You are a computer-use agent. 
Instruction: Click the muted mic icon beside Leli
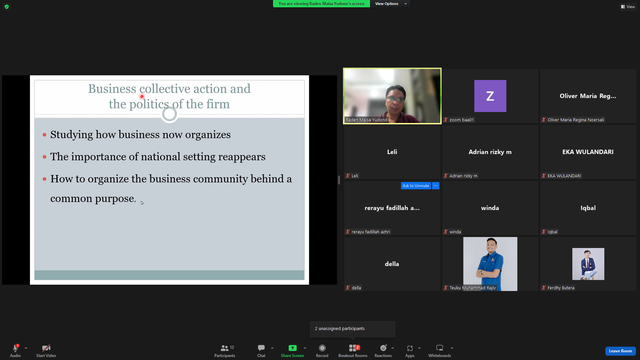point(348,176)
